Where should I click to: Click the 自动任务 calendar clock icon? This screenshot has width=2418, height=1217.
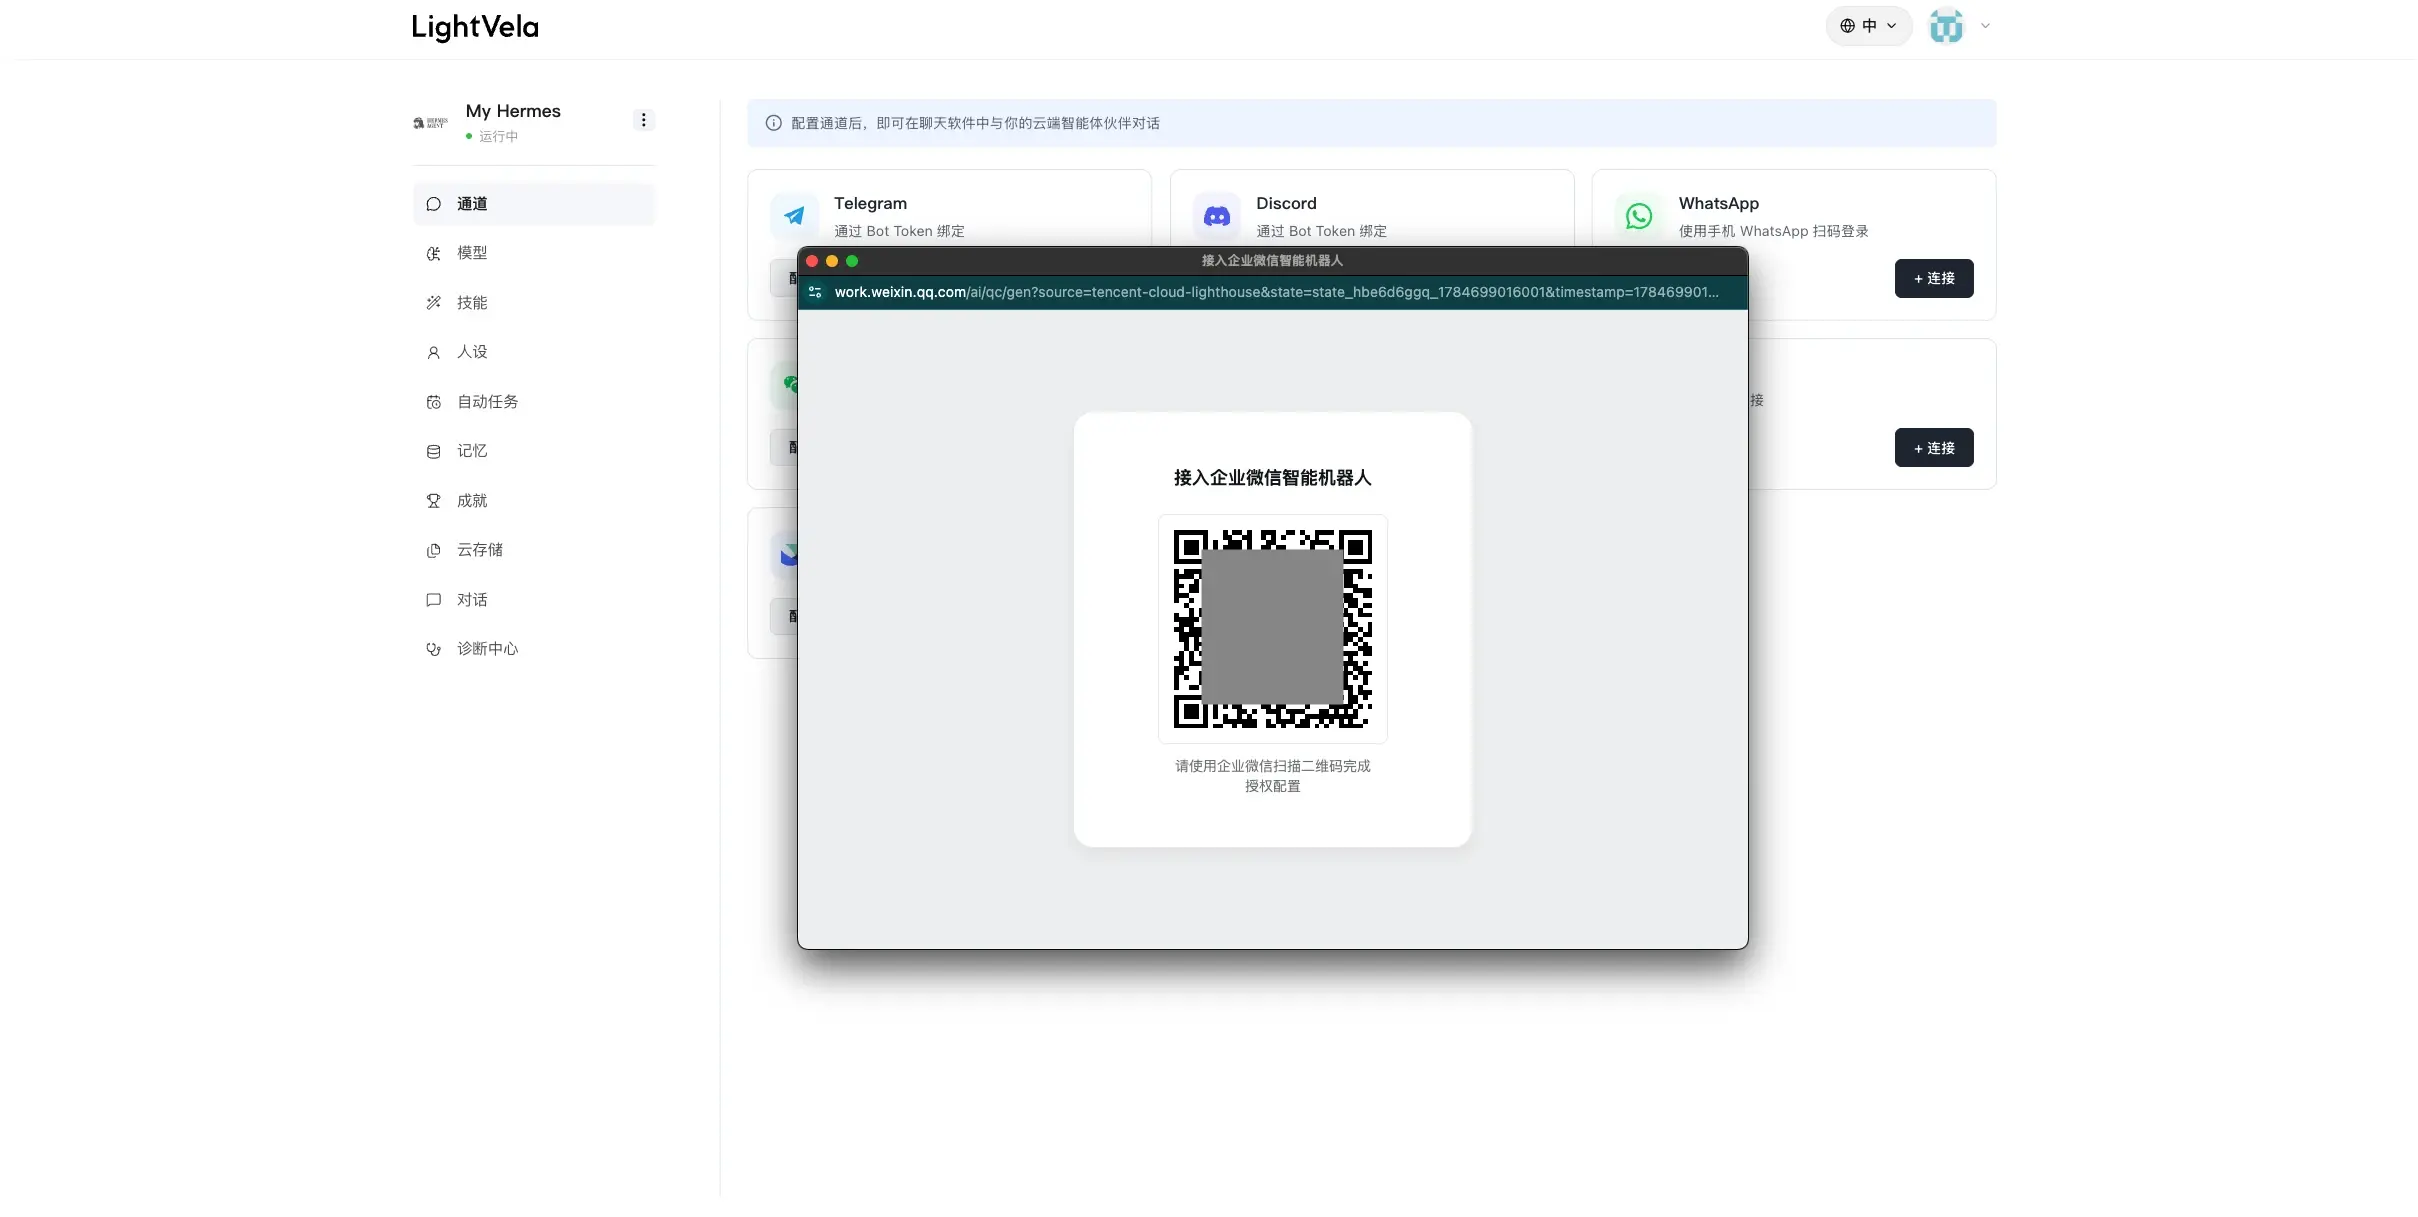(x=433, y=402)
